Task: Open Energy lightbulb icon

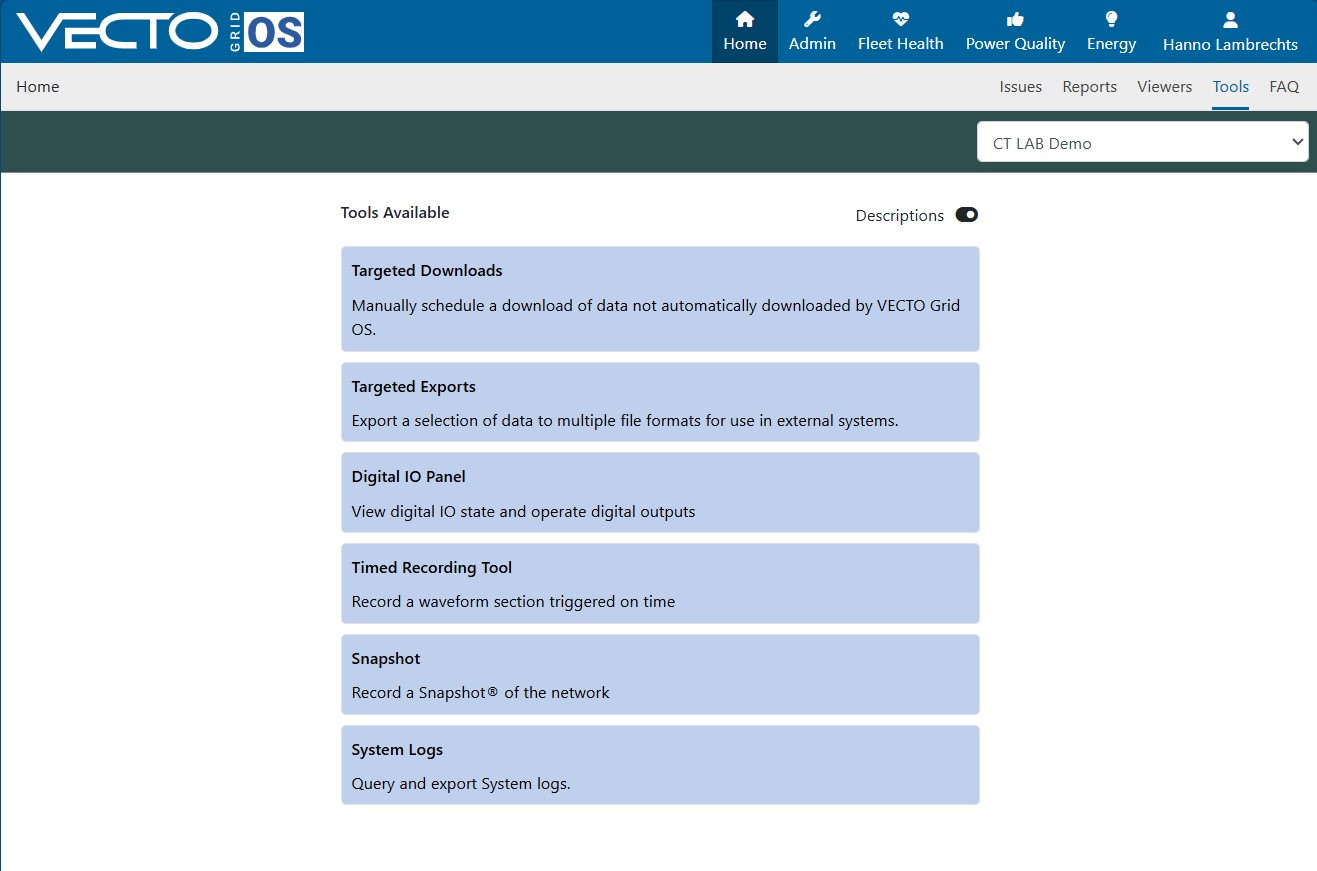Action: (1111, 19)
